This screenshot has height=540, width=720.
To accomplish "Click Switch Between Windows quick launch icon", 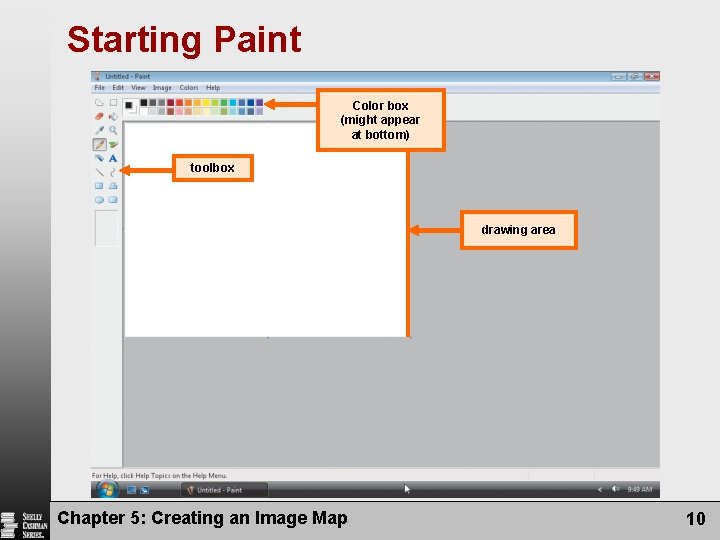I will click(145, 490).
